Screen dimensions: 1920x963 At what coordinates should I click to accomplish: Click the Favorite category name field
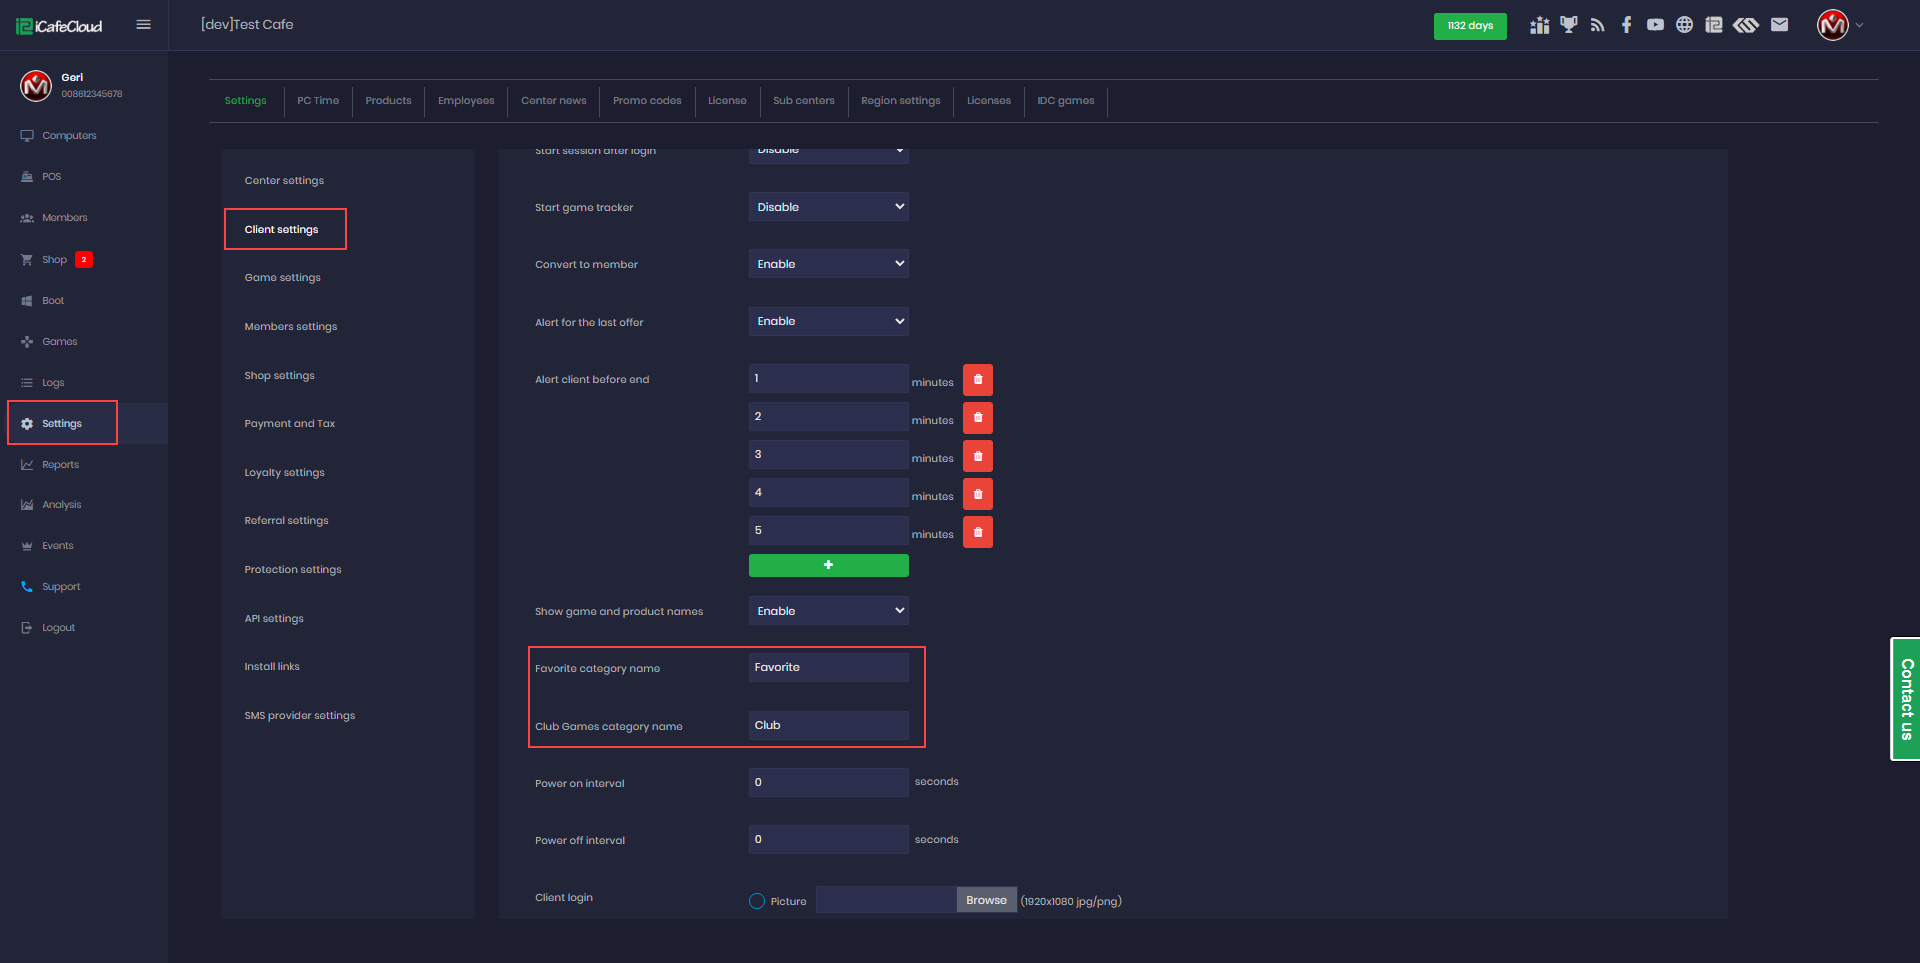click(x=828, y=668)
